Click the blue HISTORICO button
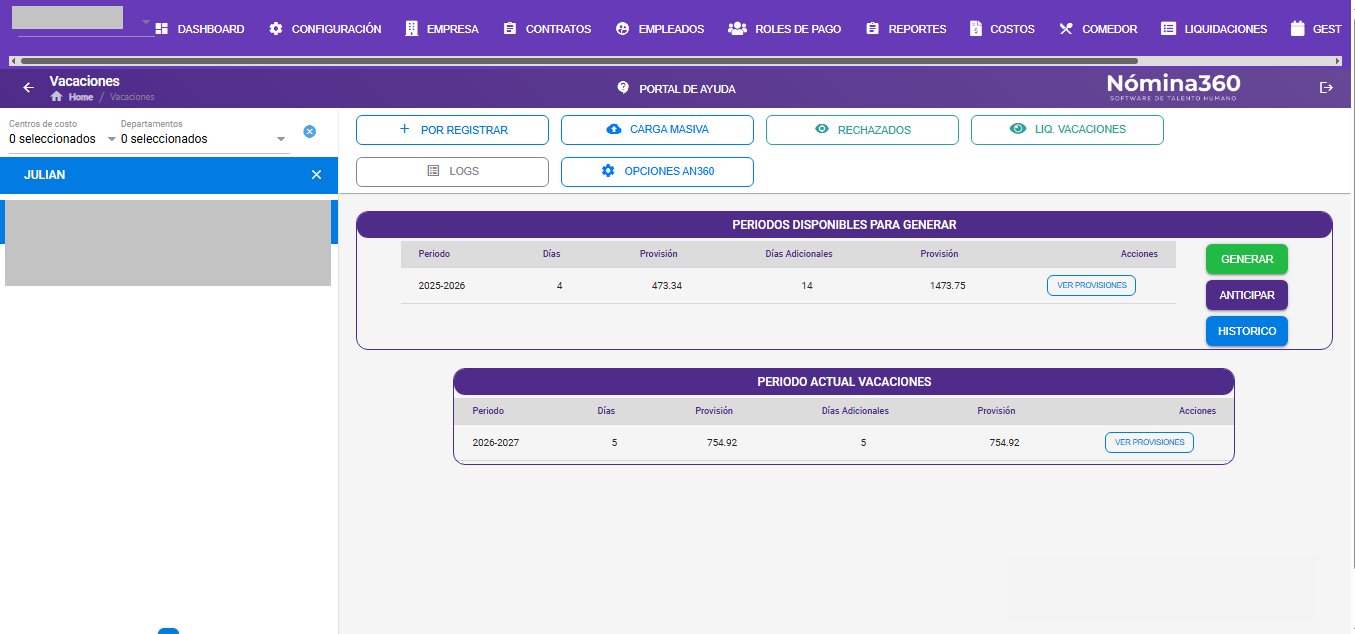The width and height of the screenshot is (1355, 634). pos(1247,331)
